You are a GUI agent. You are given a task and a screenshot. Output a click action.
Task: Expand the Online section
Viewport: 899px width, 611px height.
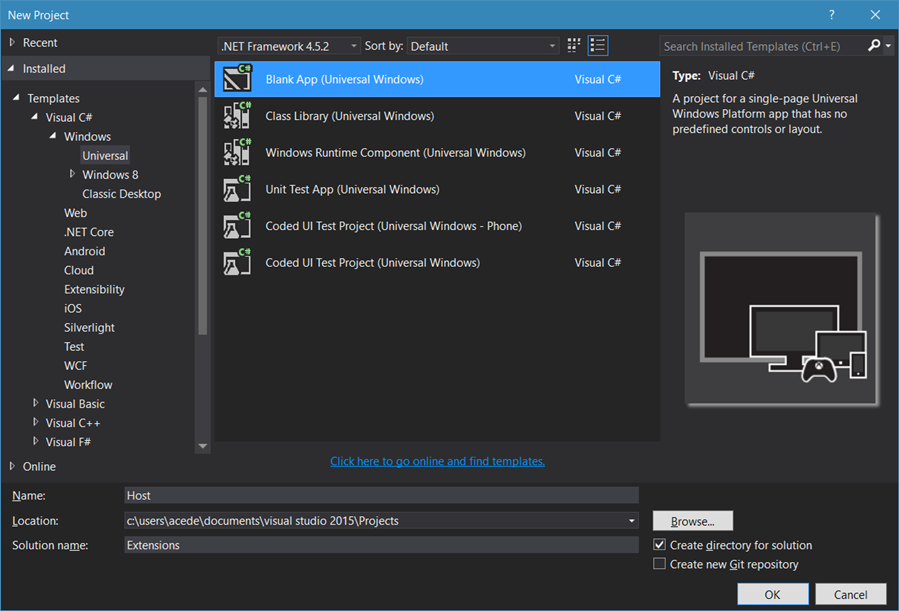12,466
